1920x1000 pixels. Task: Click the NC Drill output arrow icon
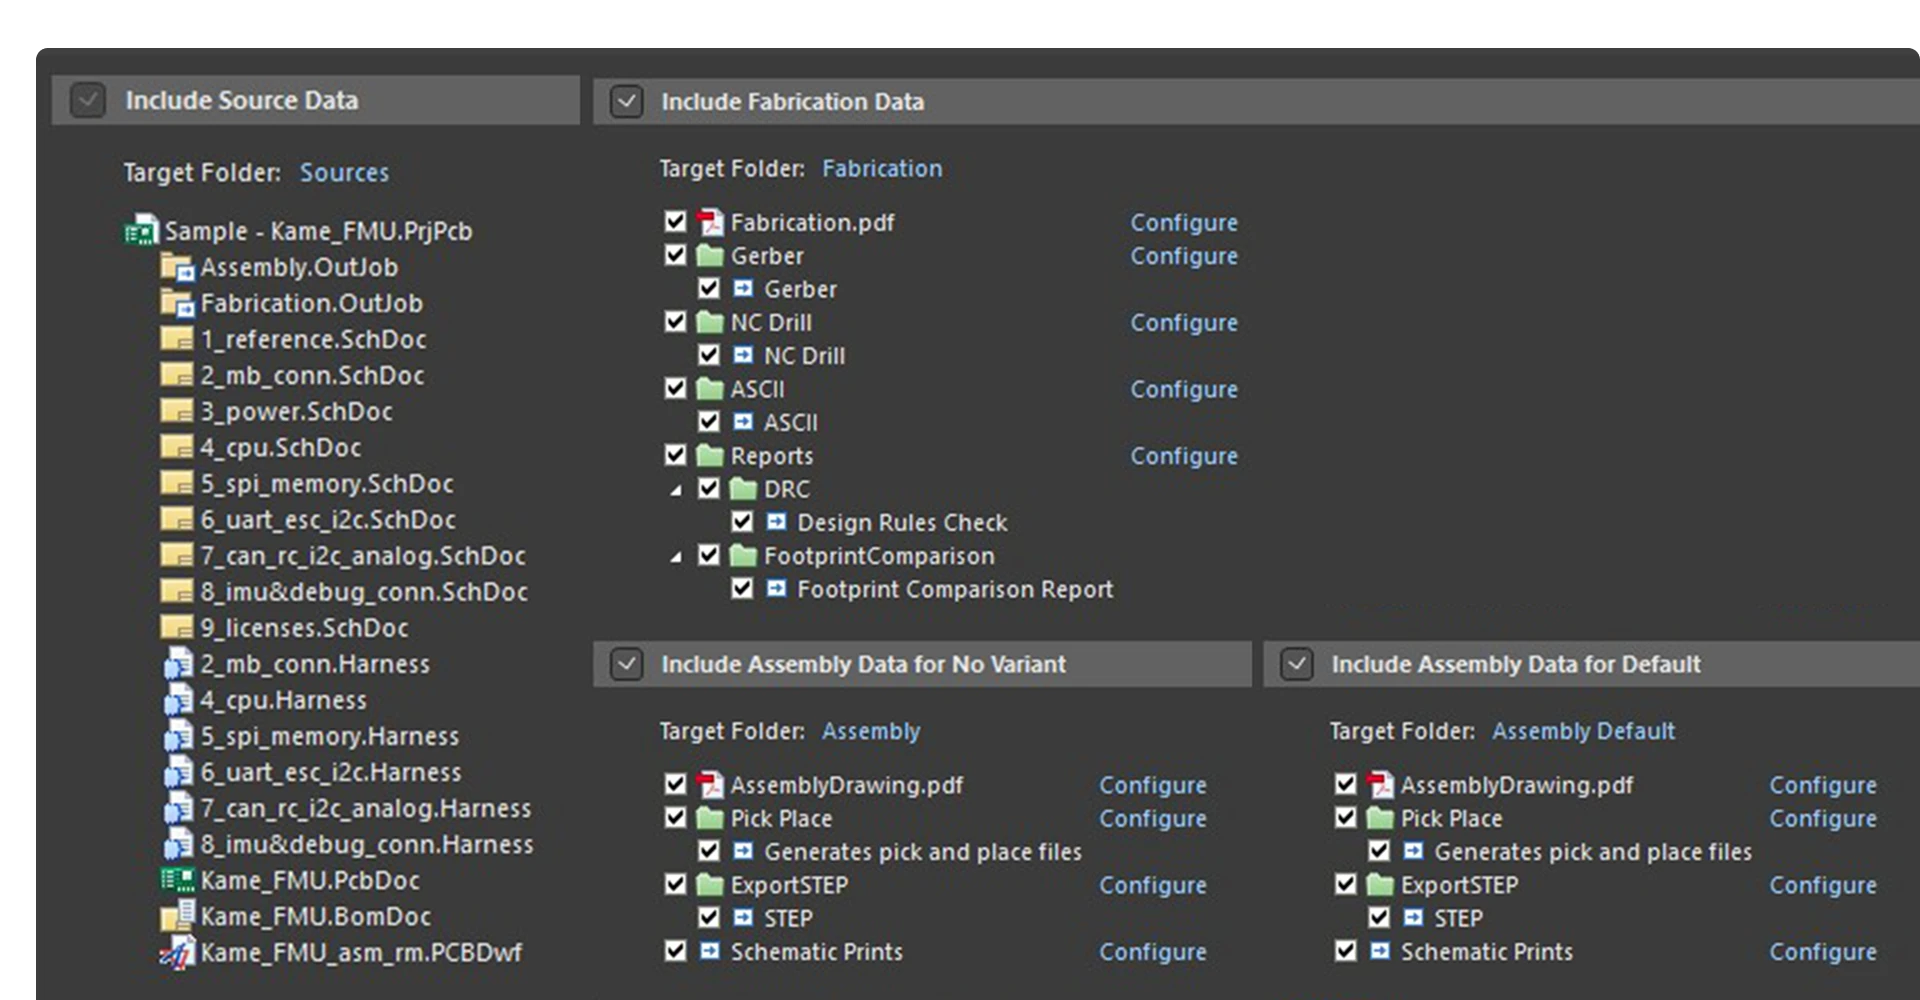coord(743,355)
